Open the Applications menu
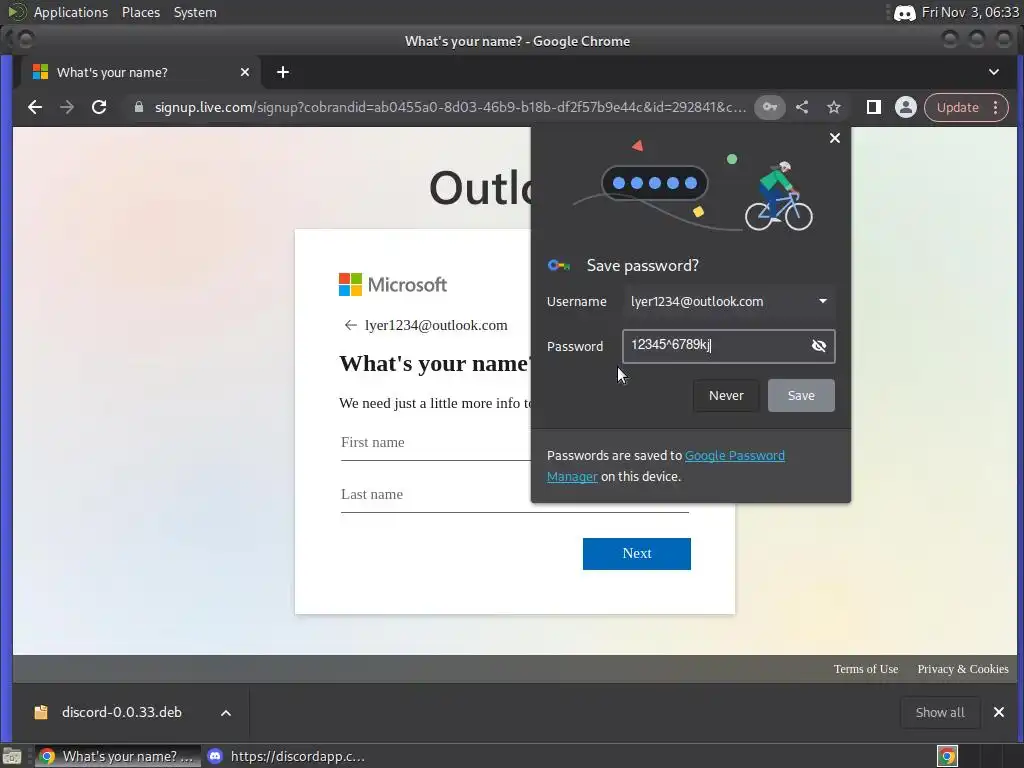The height and width of the screenshot is (768, 1024). (71, 12)
